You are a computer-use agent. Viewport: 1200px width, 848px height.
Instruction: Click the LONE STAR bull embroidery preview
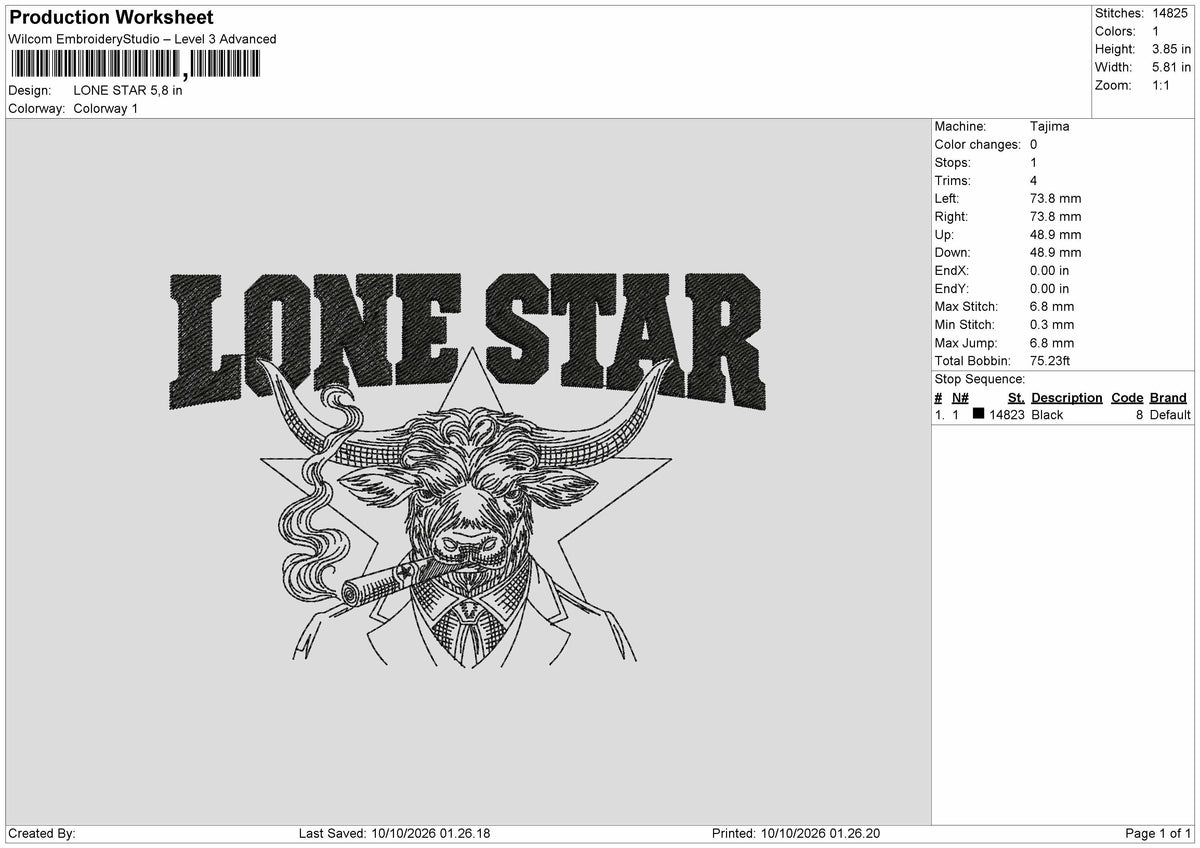465,468
